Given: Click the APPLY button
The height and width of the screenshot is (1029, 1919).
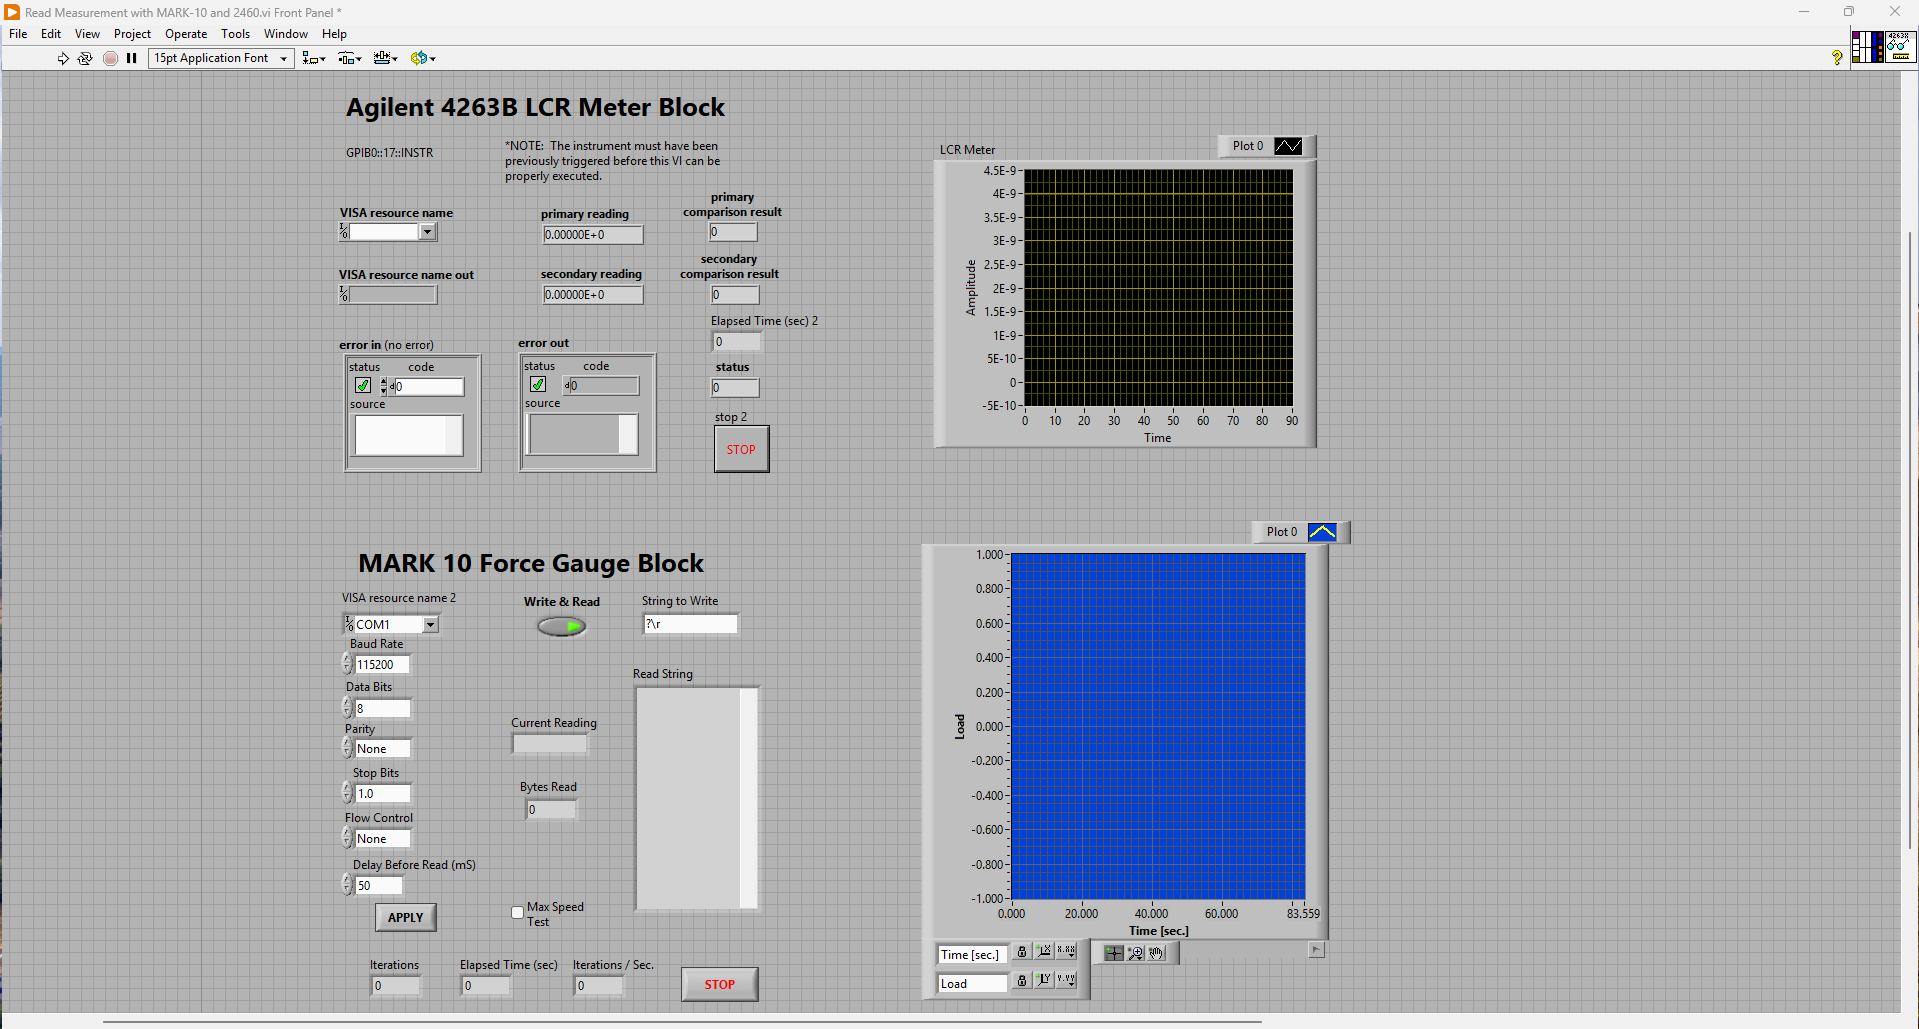Looking at the screenshot, I should (x=405, y=917).
